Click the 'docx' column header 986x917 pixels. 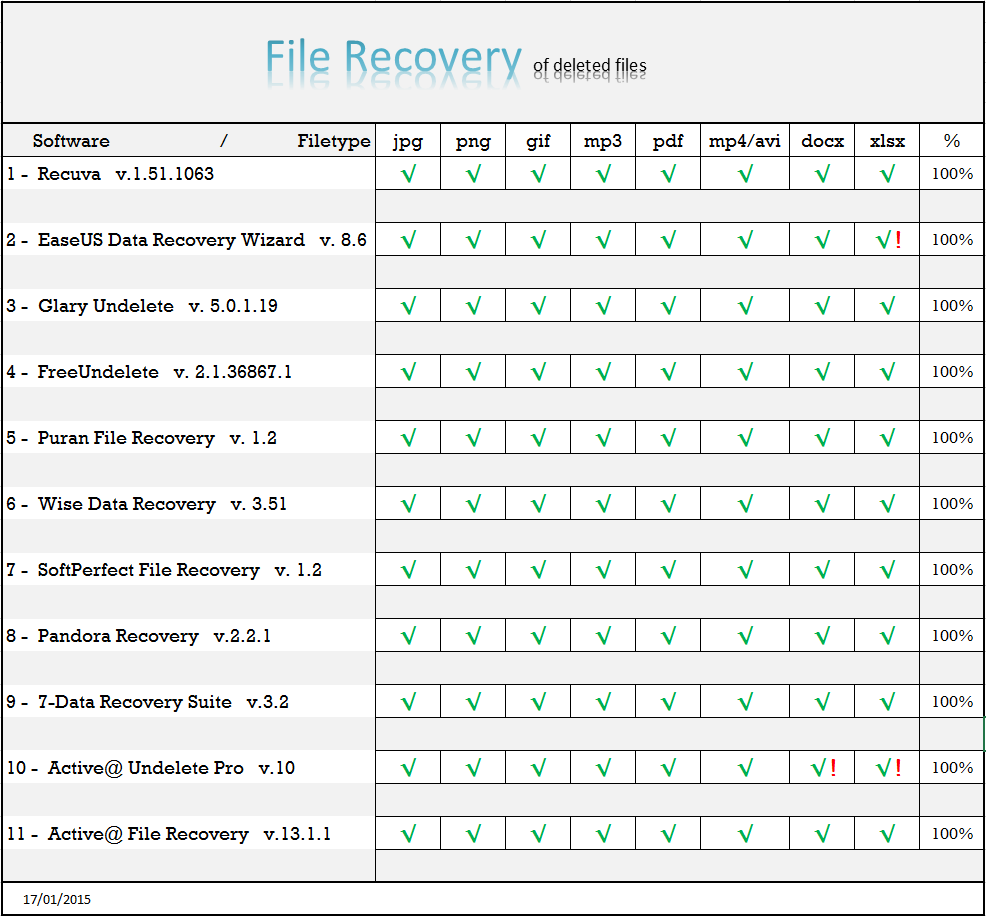coord(823,141)
